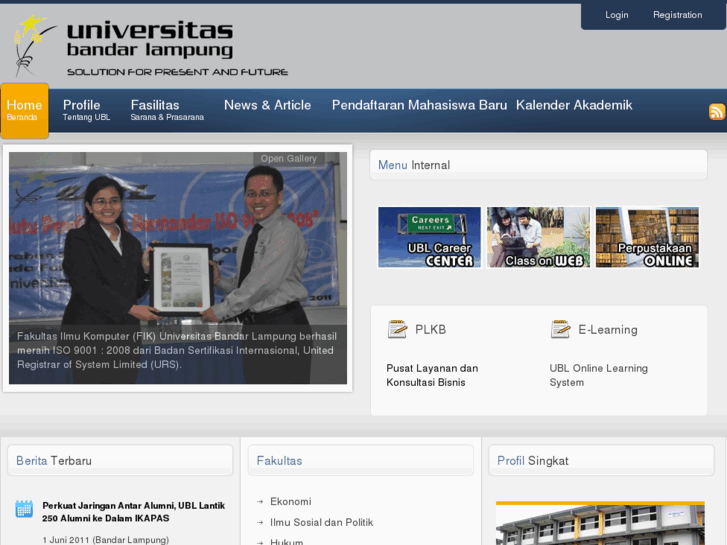Click the Login link
Viewport: 727px width, 545px height.
pos(617,15)
